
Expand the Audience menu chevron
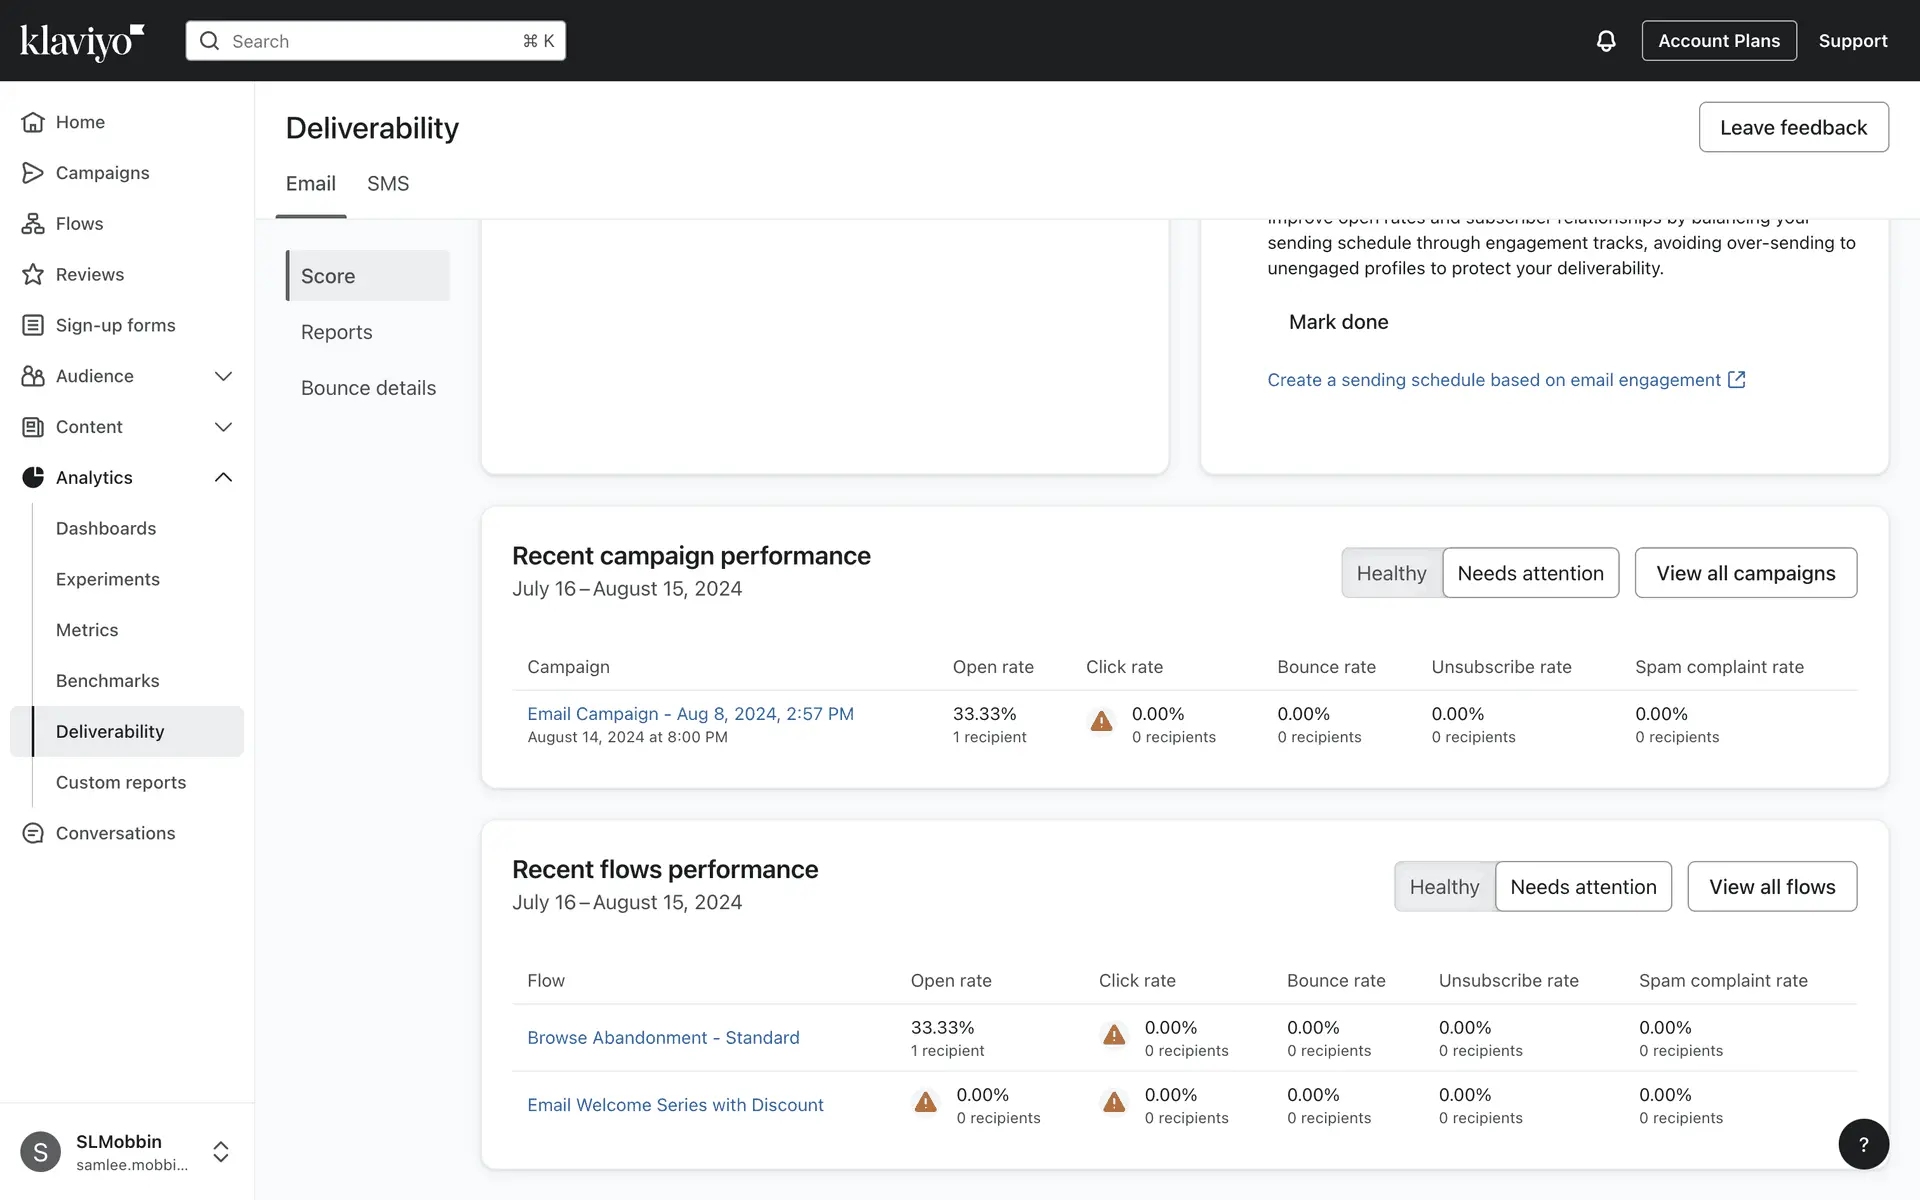[223, 376]
